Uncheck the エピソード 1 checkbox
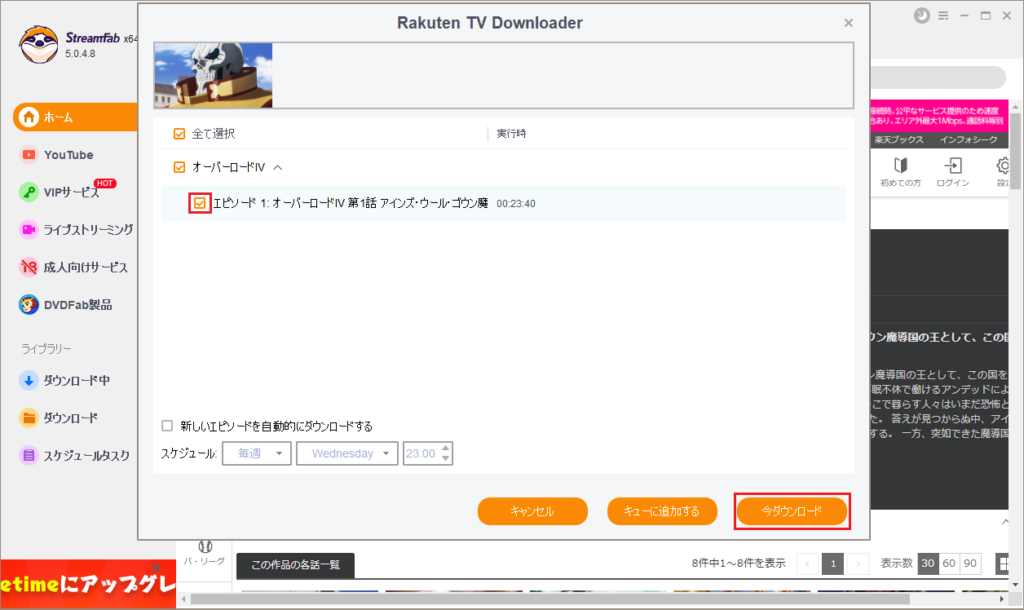Image resolution: width=1024 pixels, height=610 pixels. (200, 203)
